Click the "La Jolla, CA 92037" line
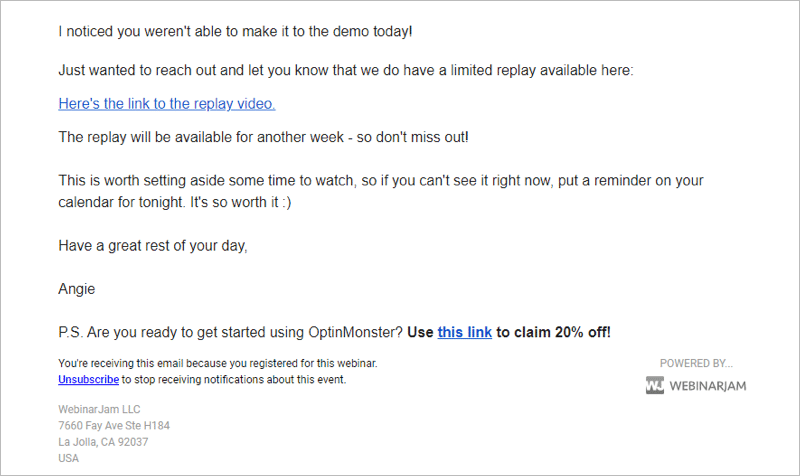The image size is (800, 476). [103, 442]
